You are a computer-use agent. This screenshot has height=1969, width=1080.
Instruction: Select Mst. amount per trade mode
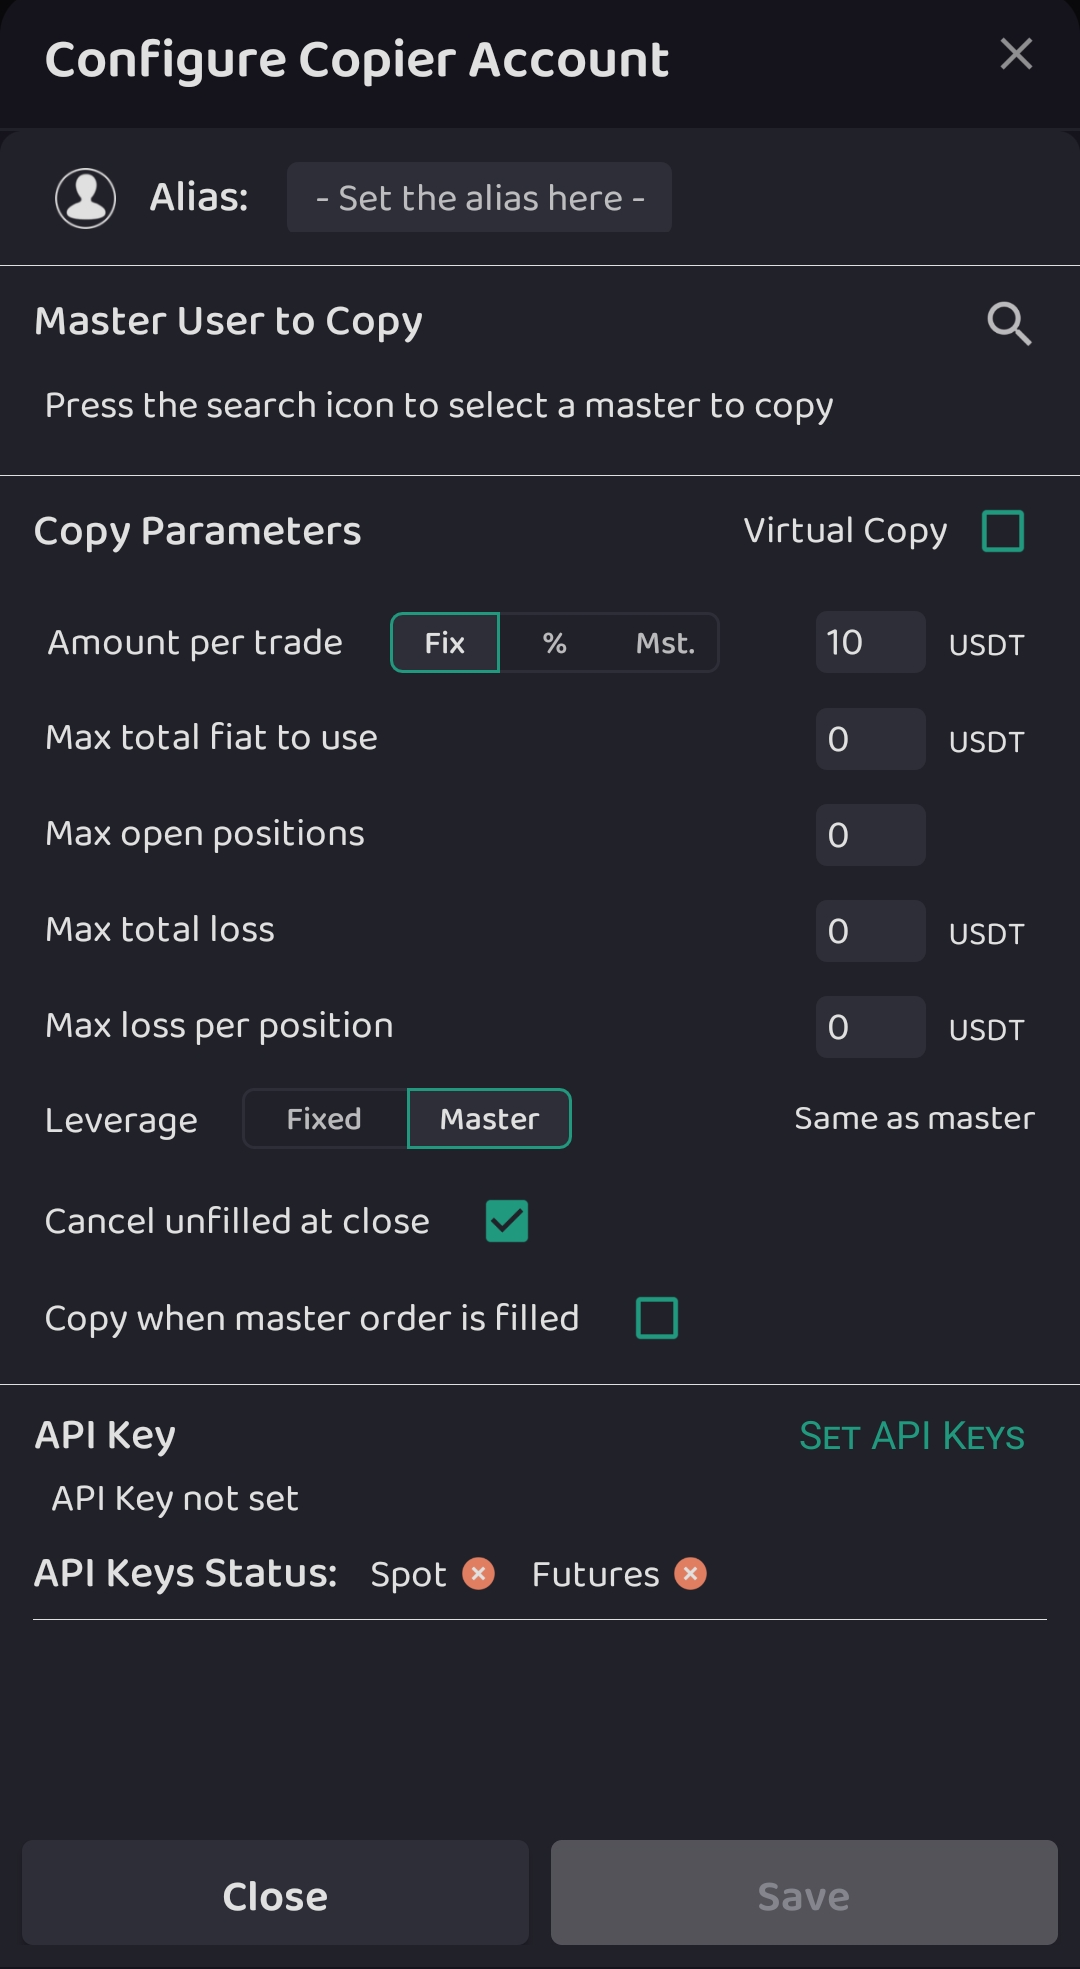tap(665, 642)
